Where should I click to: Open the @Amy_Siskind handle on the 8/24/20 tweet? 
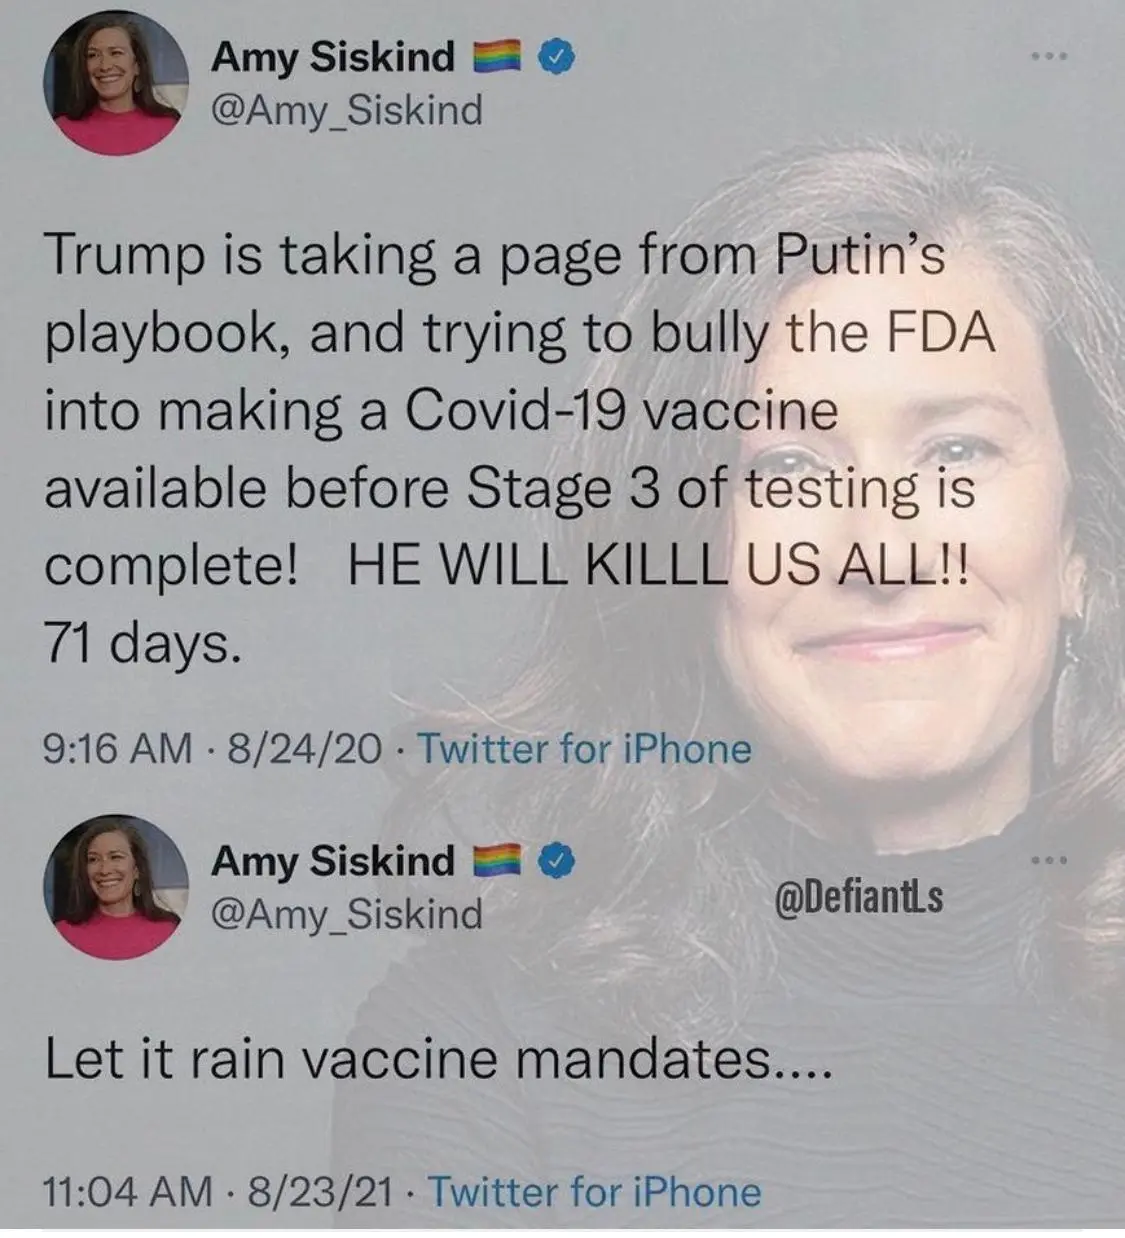(345, 110)
